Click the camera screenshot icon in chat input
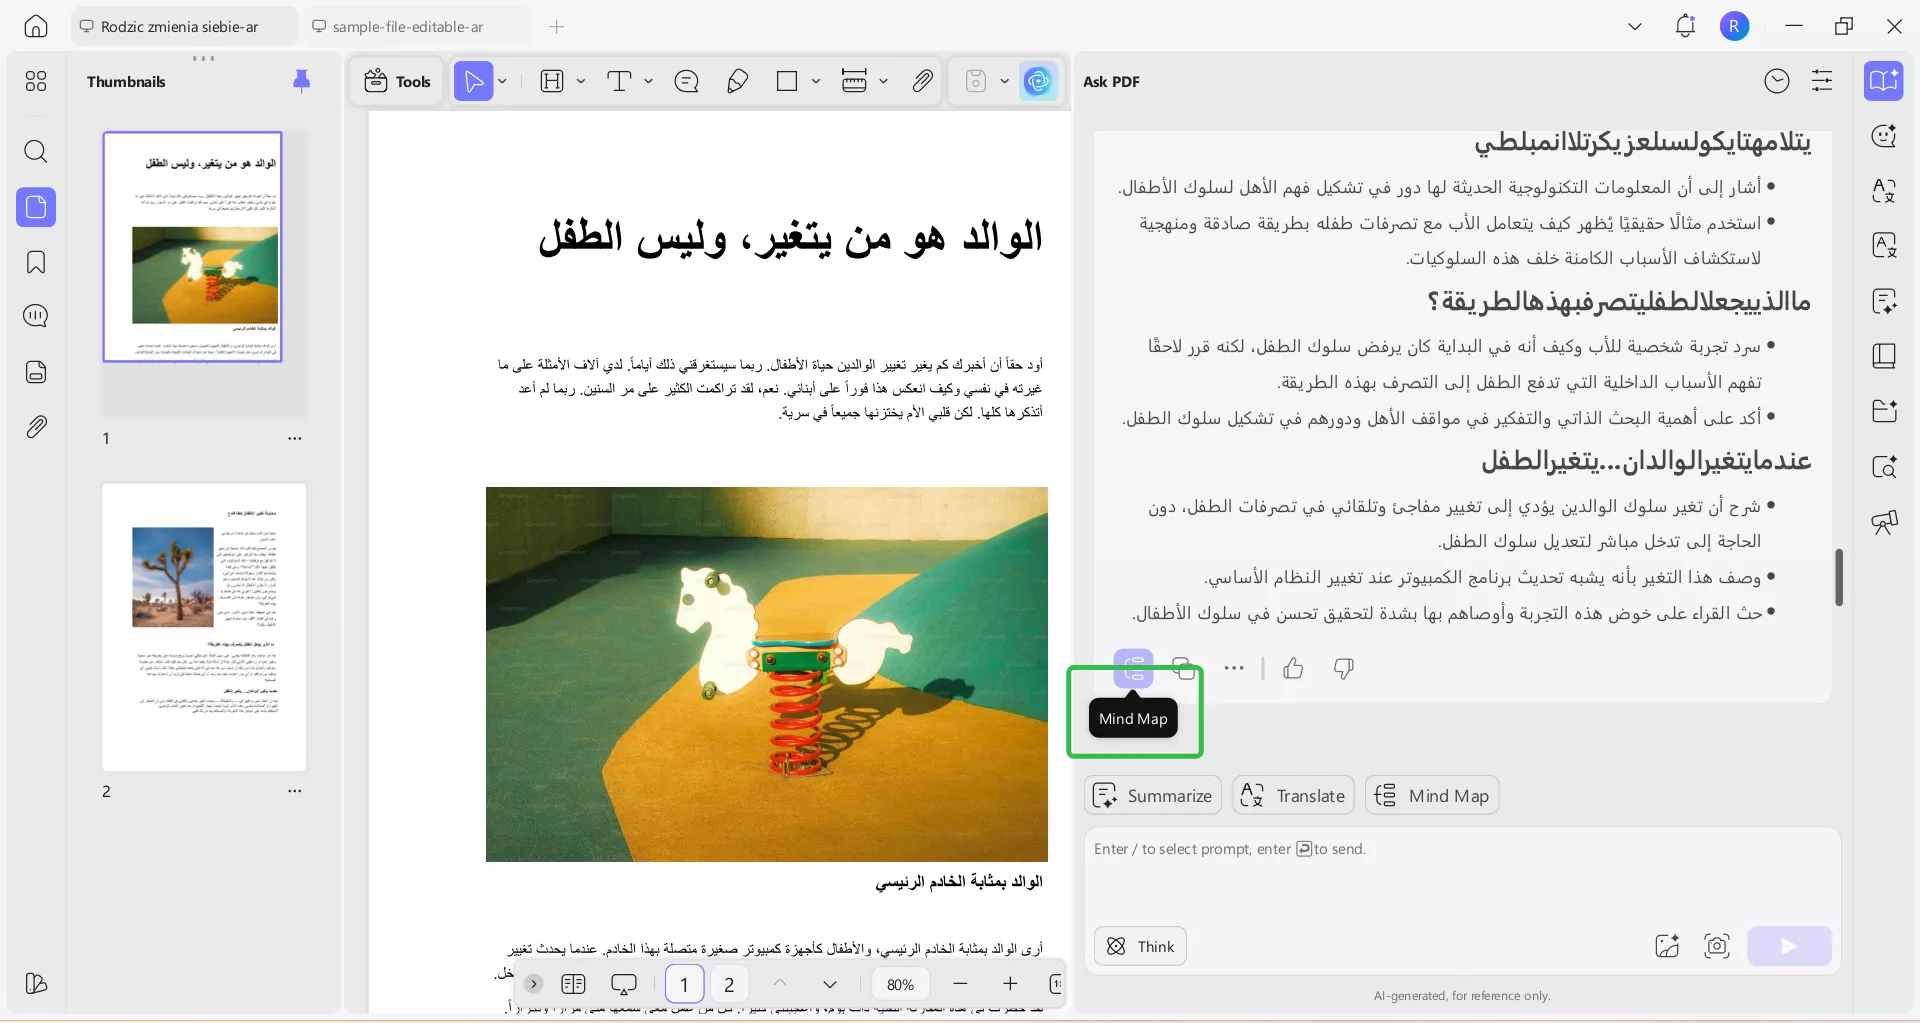Image resolution: width=1920 pixels, height=1023 pixels. coord(1716,946)
